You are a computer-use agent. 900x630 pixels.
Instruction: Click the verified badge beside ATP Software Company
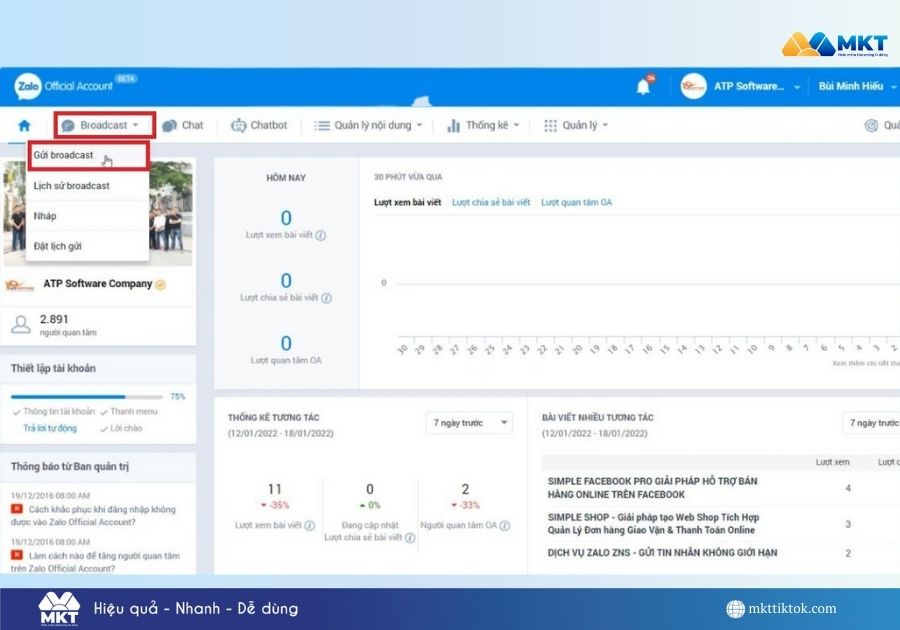tap(161, 284)
